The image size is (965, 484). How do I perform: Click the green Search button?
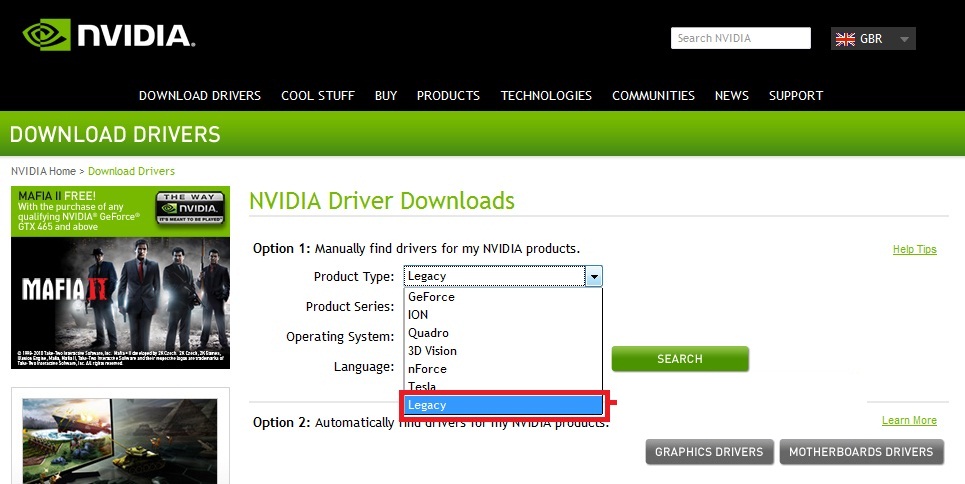(680, 359)
